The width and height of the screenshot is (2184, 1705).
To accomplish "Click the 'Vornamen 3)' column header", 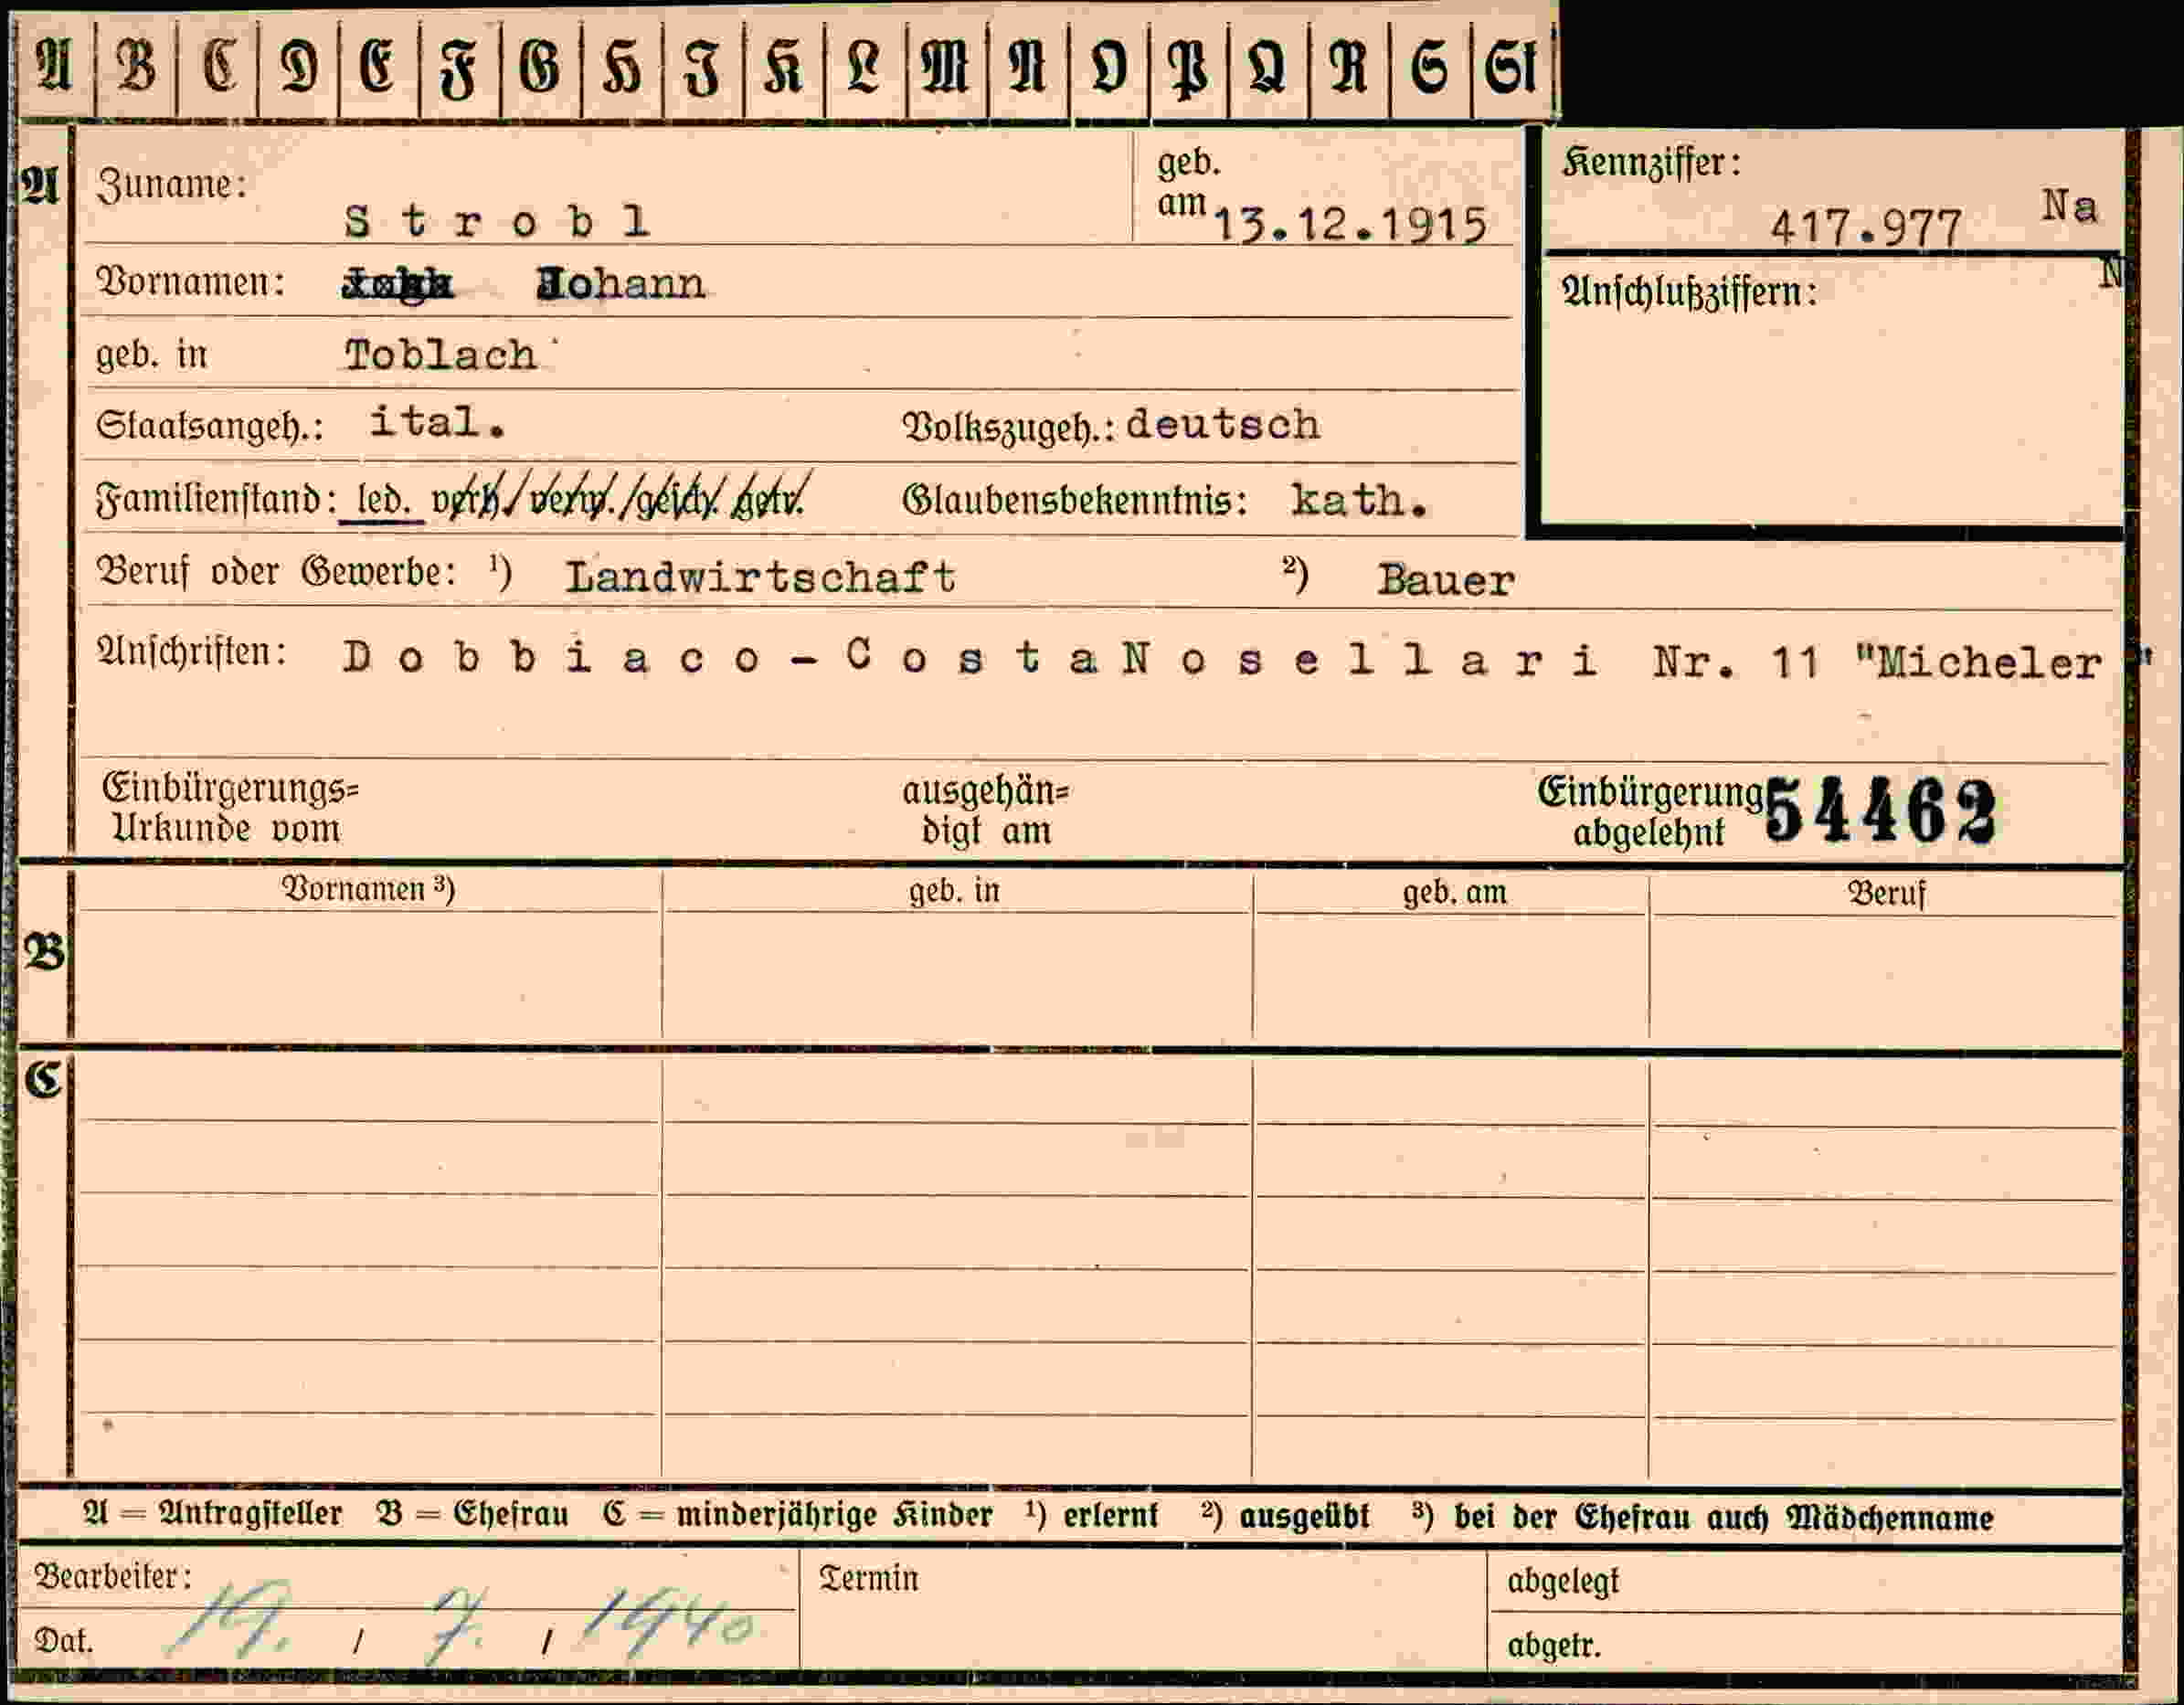I will (368, 889).
